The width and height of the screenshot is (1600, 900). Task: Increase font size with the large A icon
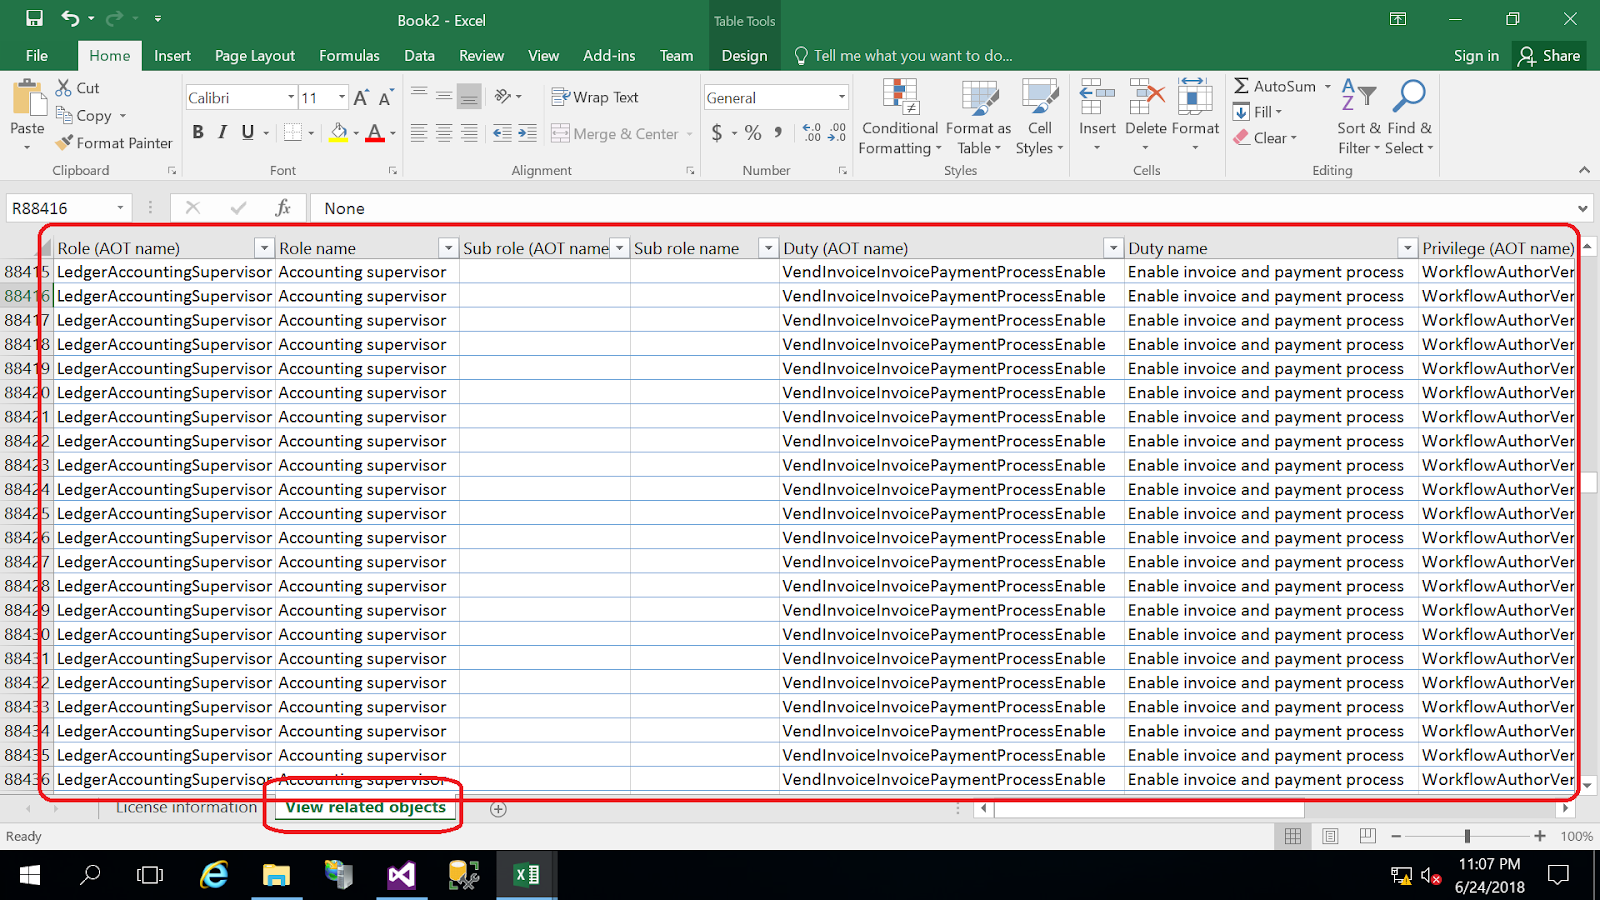(361, 97)
